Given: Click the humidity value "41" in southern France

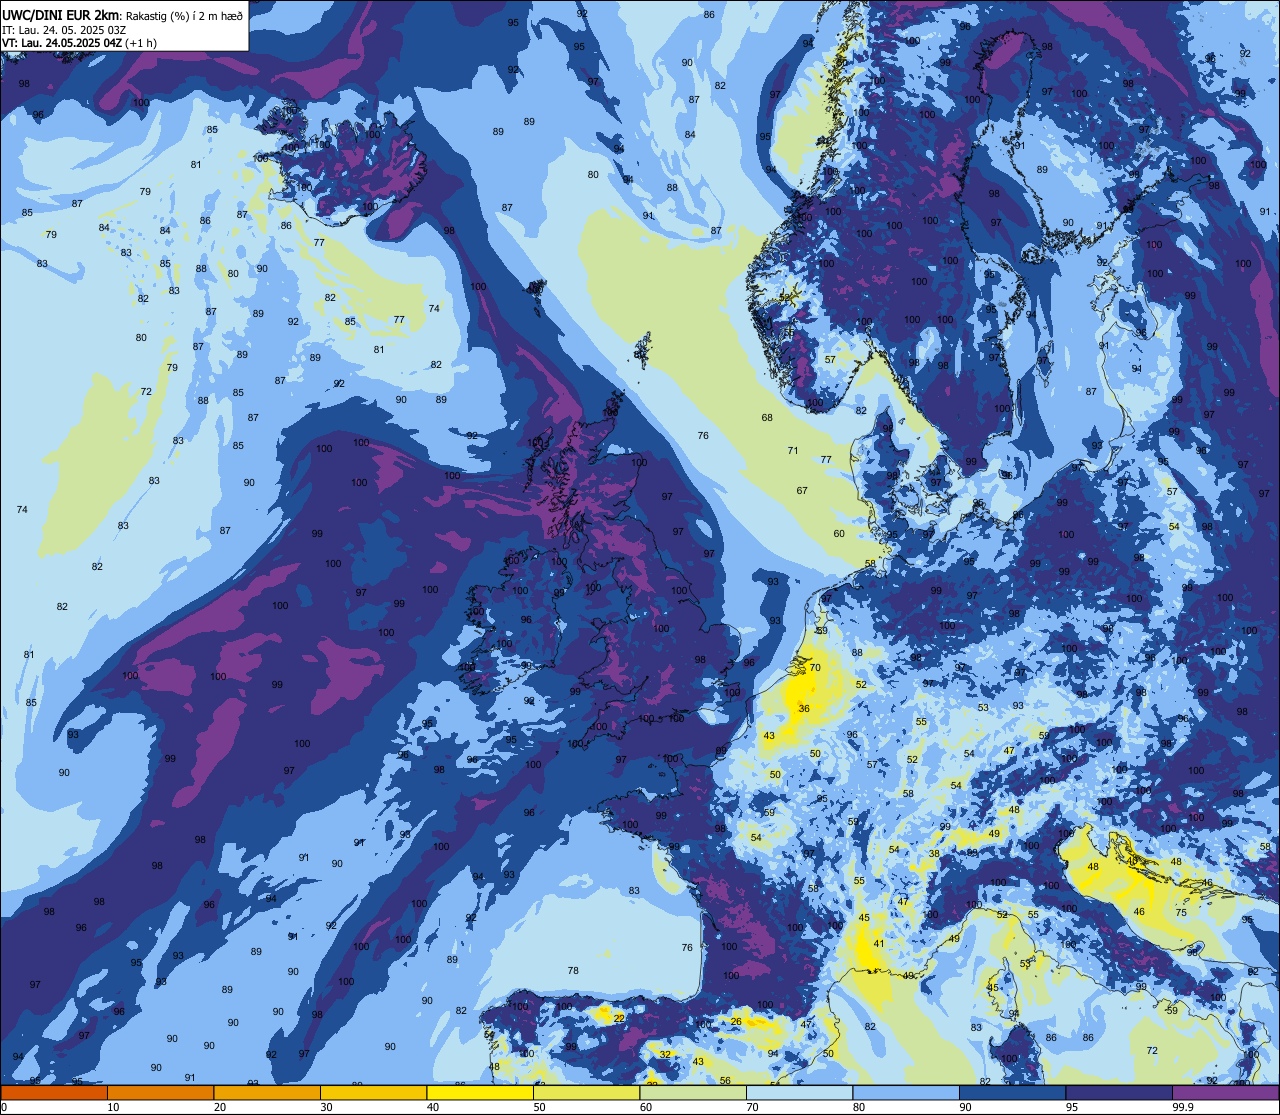Looking at the screenshot, I should 879,944.
